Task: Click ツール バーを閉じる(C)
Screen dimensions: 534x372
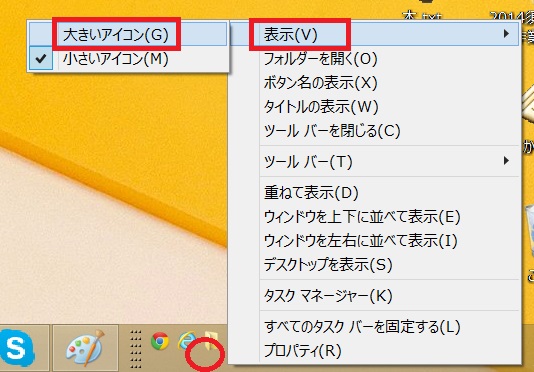Action: tap(375, 131)
